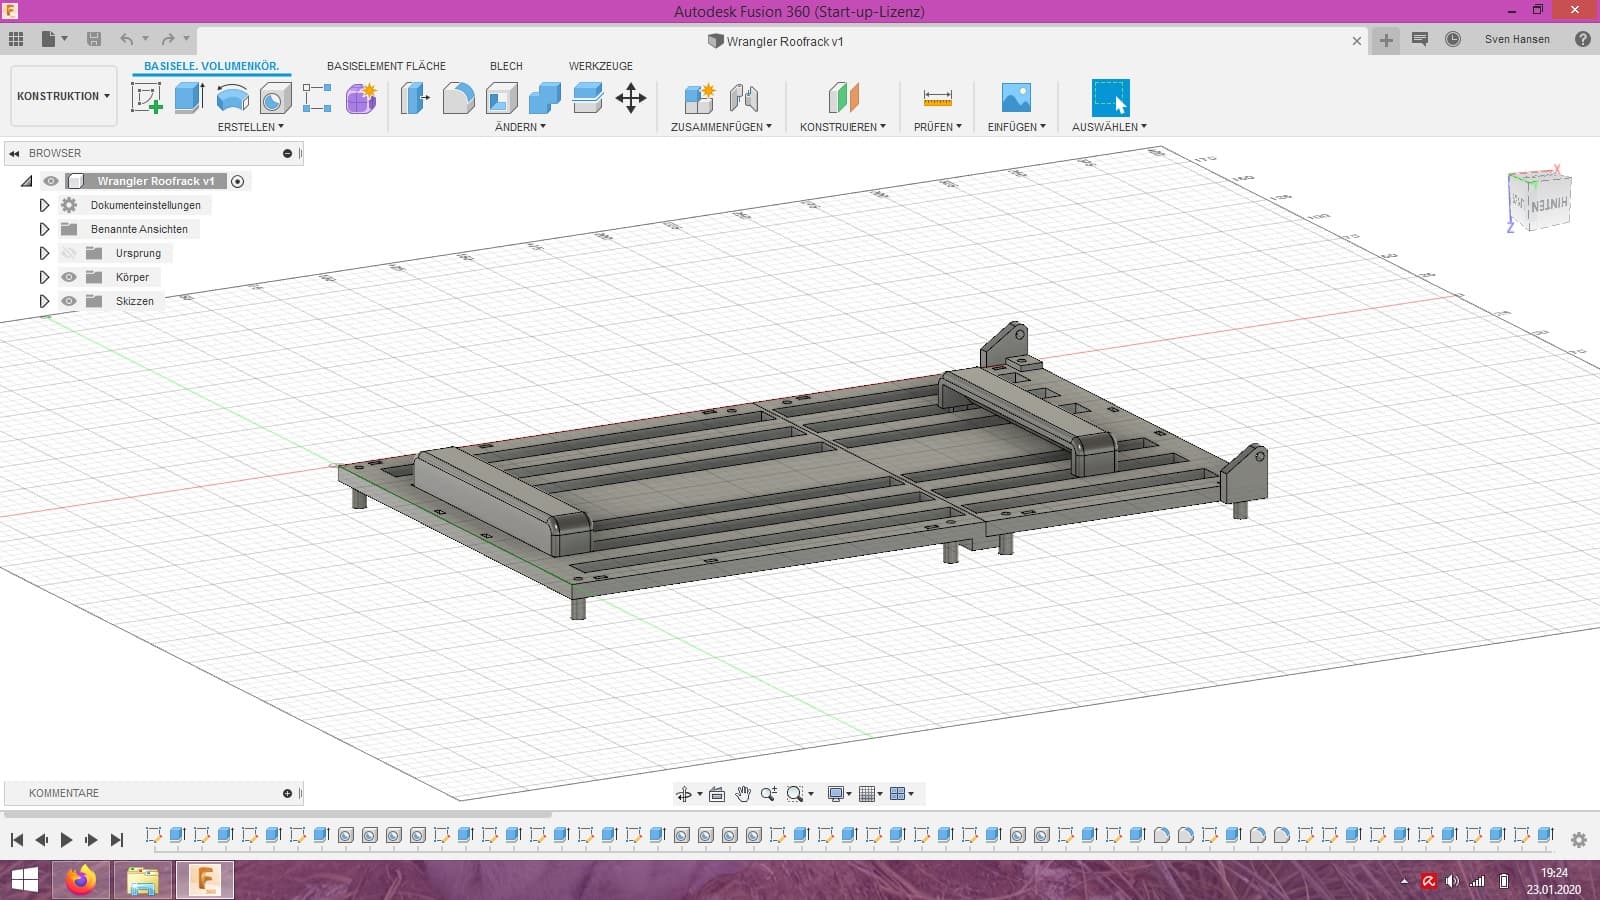Screen dimensions: 1600x900
Task: Open the Hole tool
Action: [274, 97]
